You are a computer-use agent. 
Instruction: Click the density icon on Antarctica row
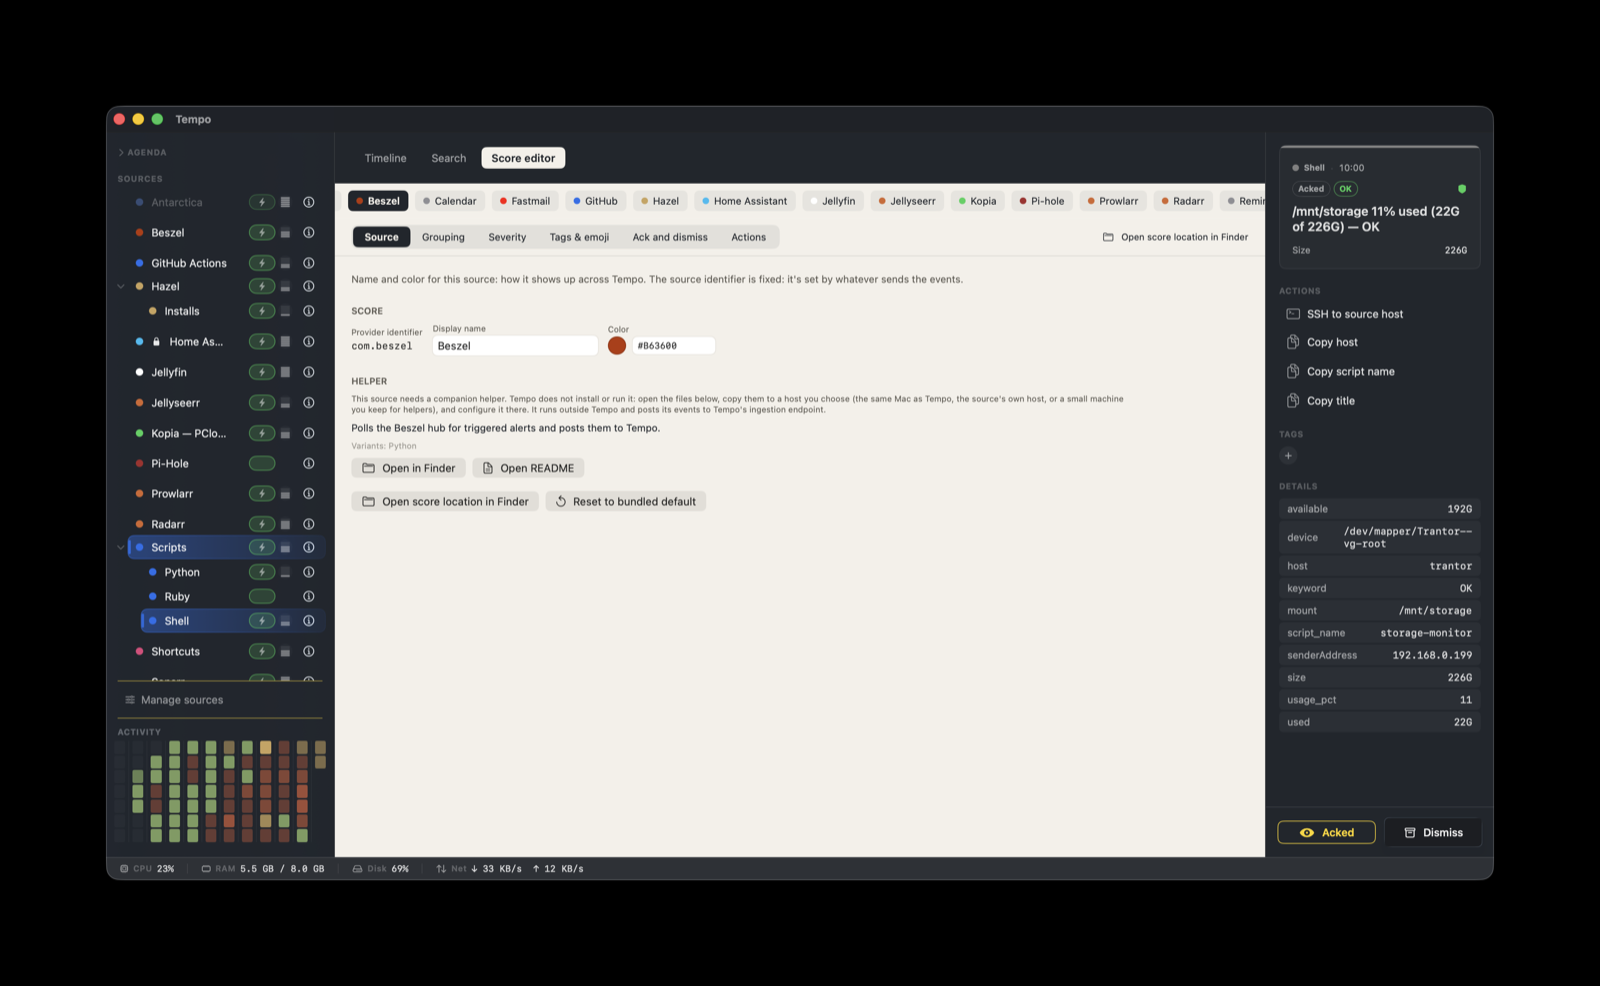285,202
